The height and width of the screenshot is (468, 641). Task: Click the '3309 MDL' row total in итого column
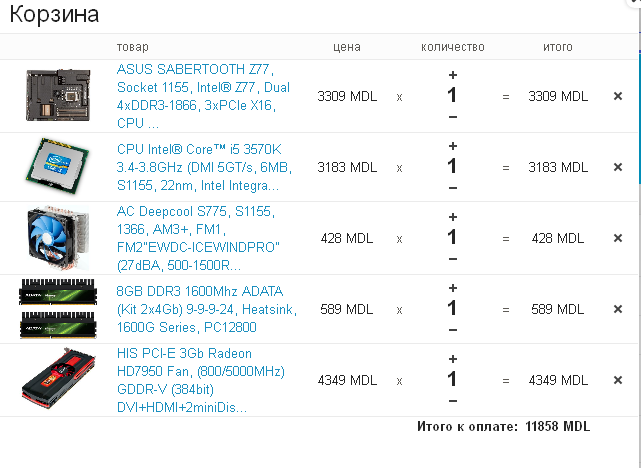[558, 96]
